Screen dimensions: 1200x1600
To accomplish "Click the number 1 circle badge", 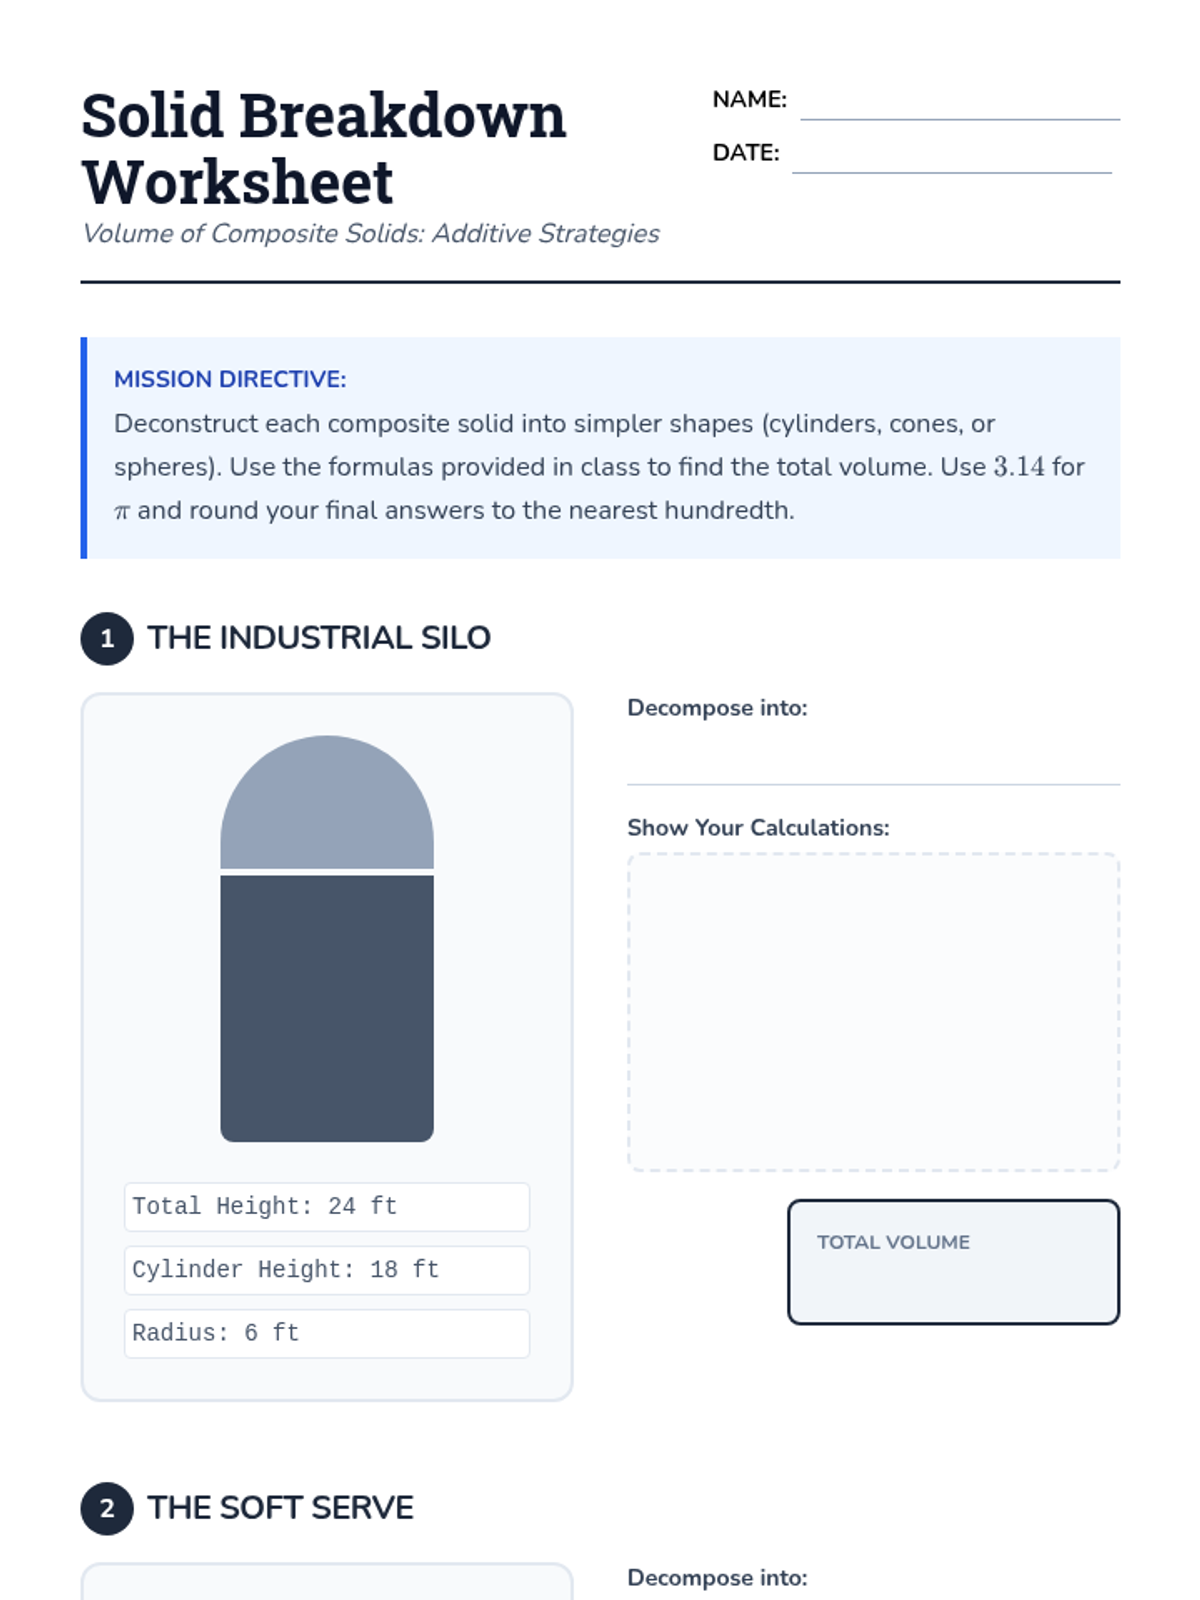I will tap(107, 638).
